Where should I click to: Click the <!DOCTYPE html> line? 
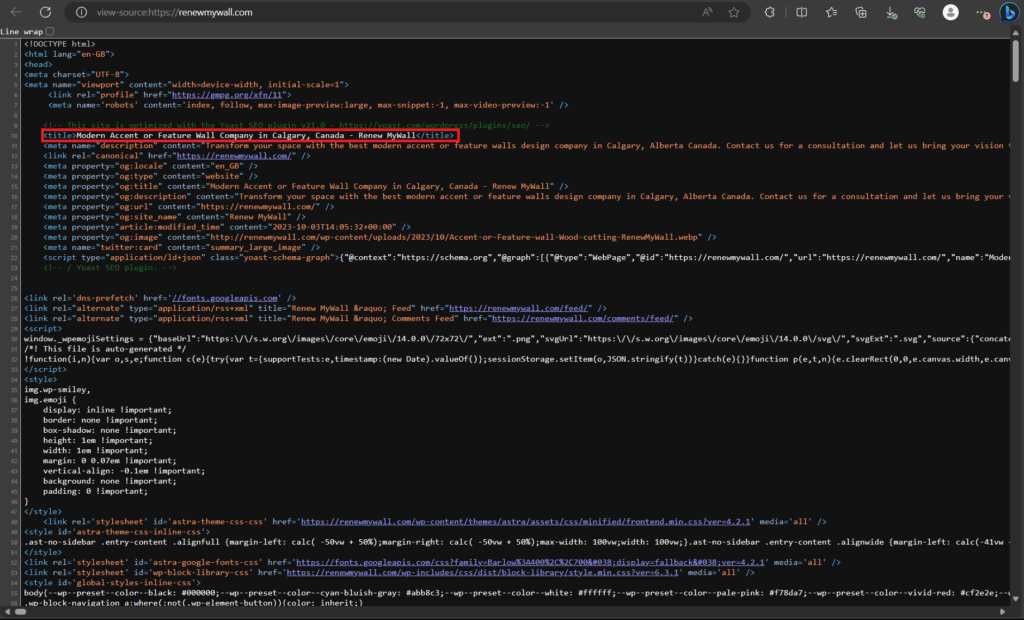pyautogui.click(x=59, y=44)
